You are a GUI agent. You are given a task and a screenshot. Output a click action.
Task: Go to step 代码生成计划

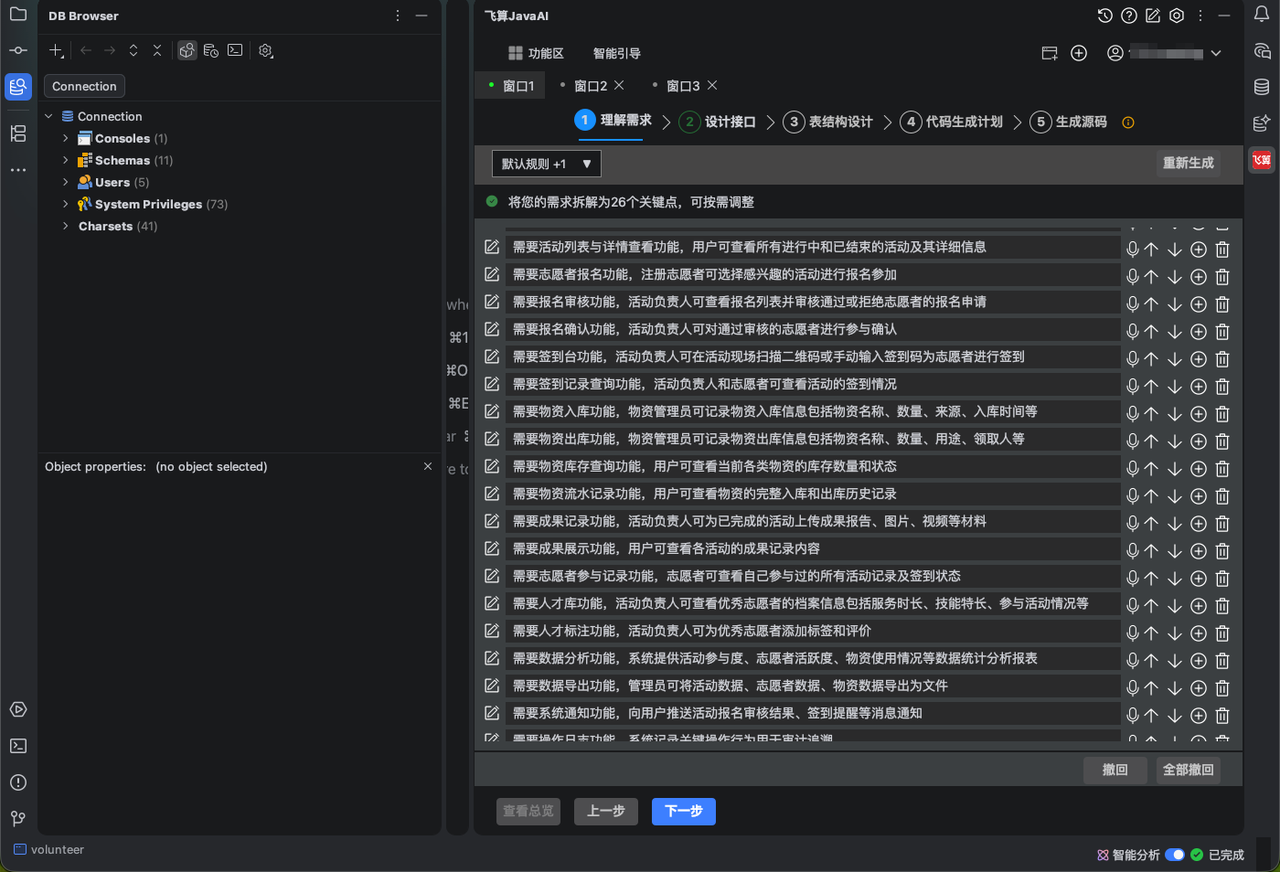pyautogui.click(x=951, y=122)
